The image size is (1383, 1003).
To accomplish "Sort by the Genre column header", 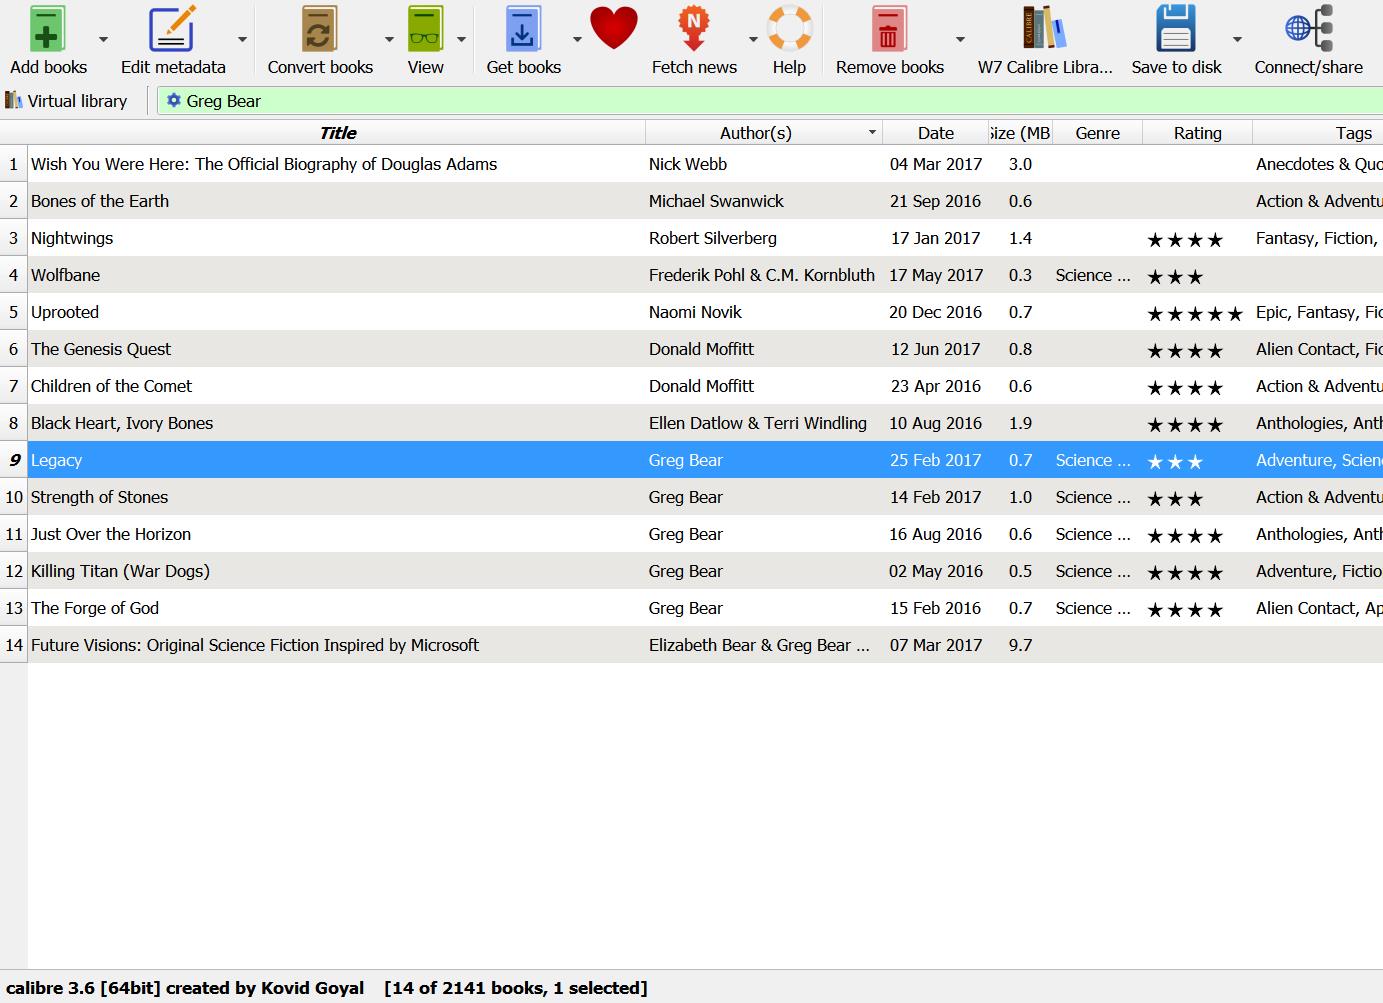I will [1097, 133].
